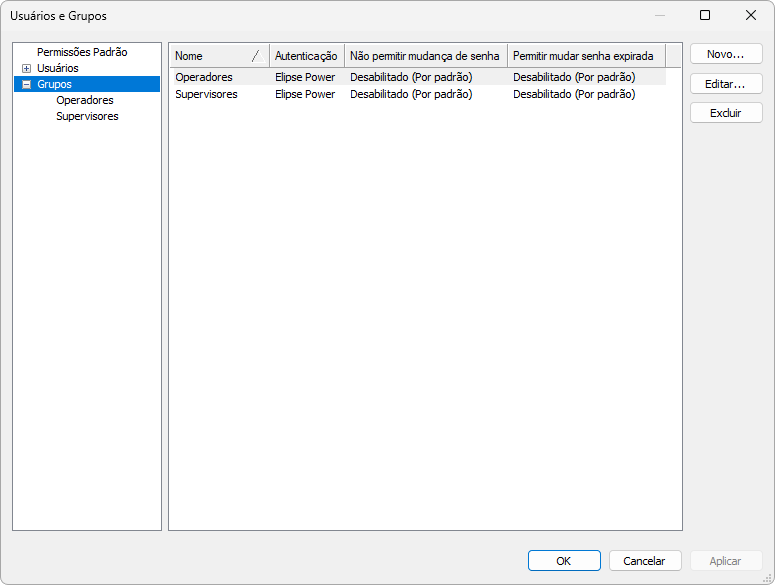Select the Supervisores row in the list
775x585 pixels.
pyautogui.click(x=207, y=95)
